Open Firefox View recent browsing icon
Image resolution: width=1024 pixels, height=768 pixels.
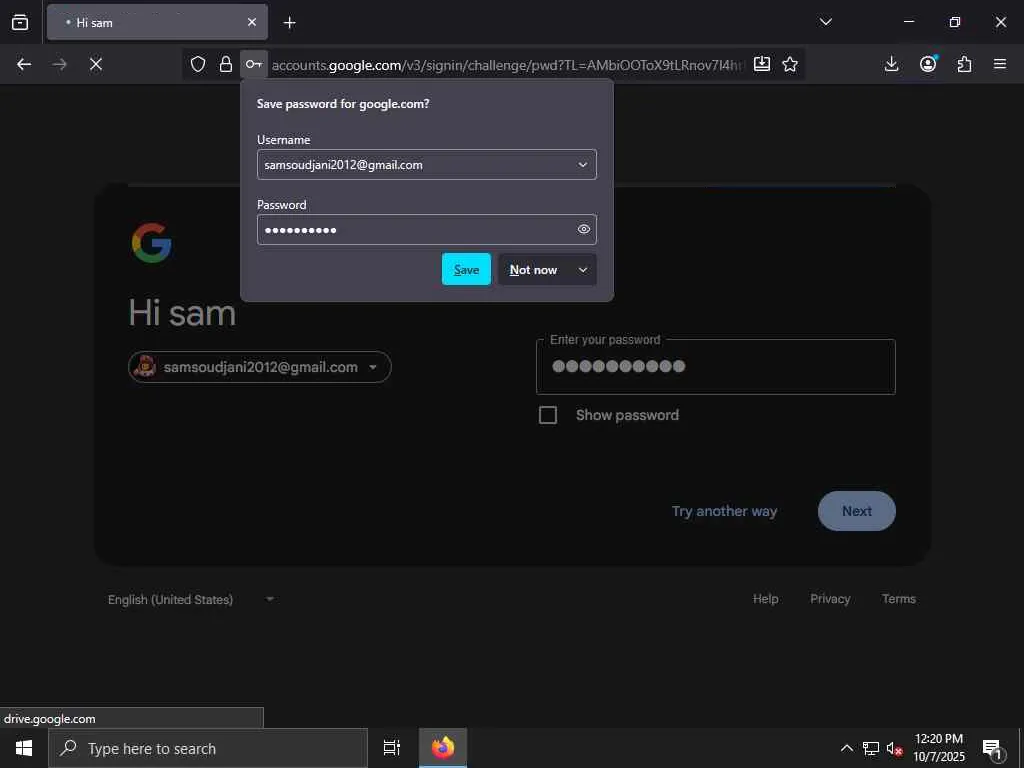[20, 22]
